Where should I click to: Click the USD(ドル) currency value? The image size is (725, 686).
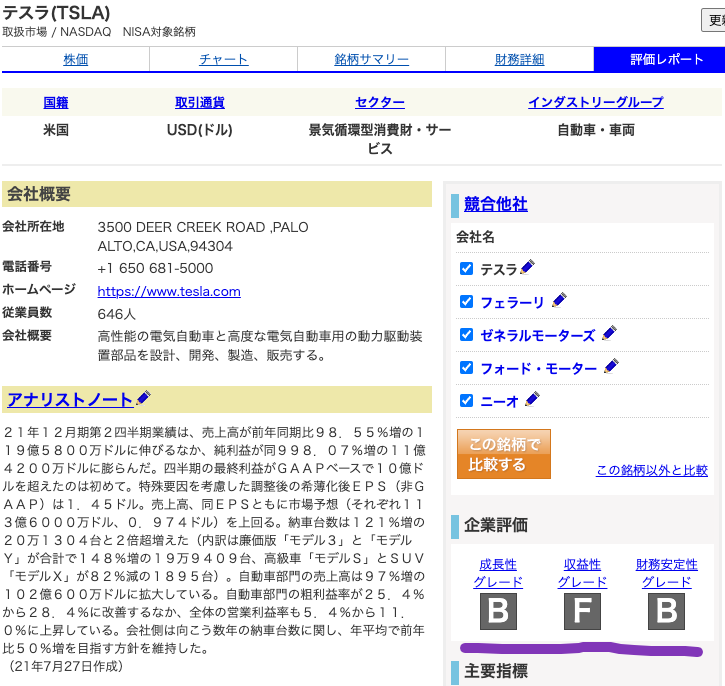click(x=200, y=130)
